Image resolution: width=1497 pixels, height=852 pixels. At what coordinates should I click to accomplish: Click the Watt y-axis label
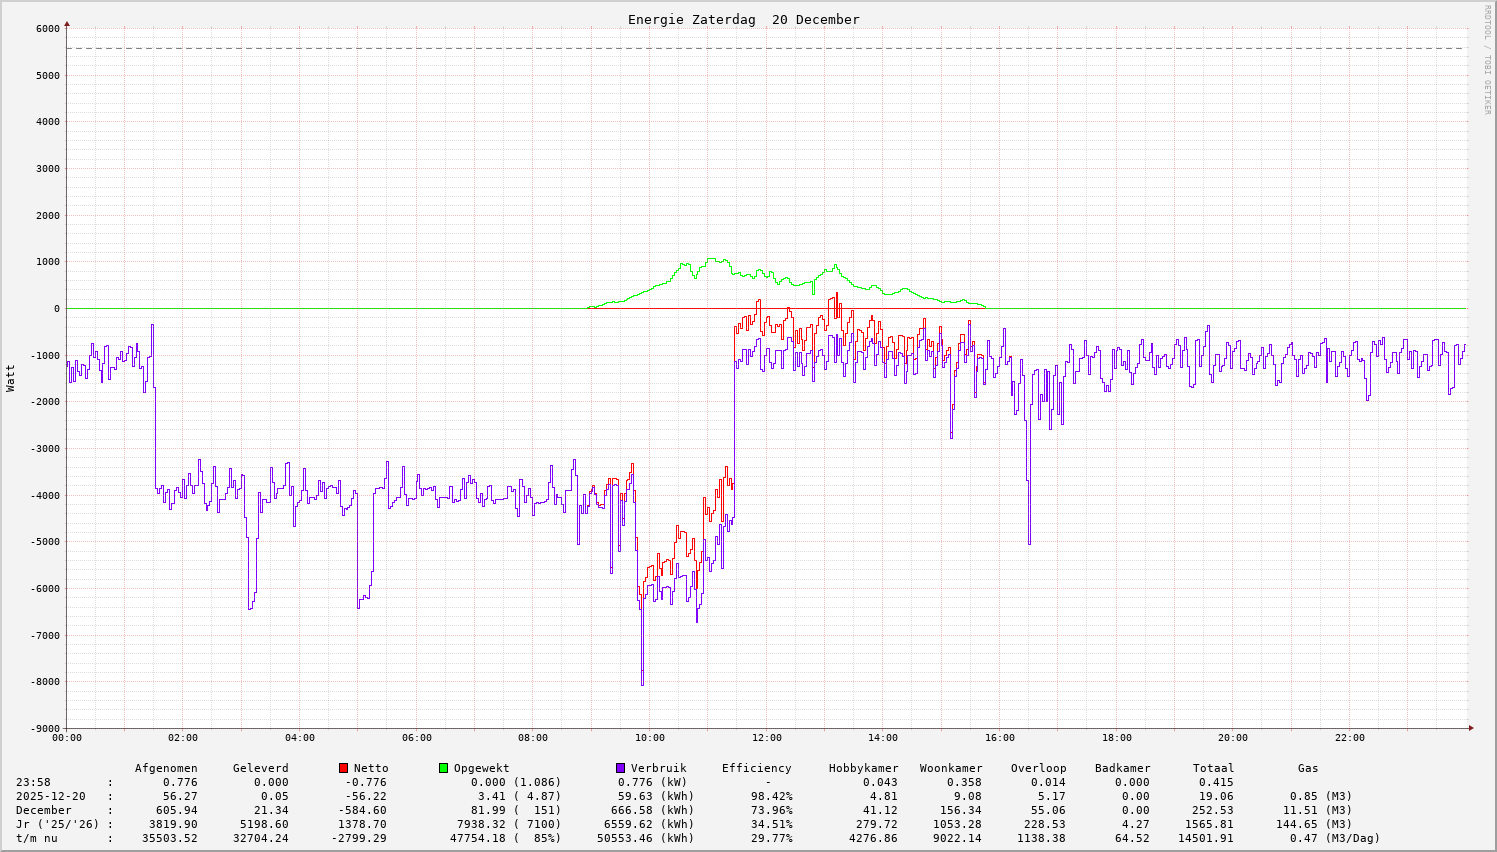point(11,377)
